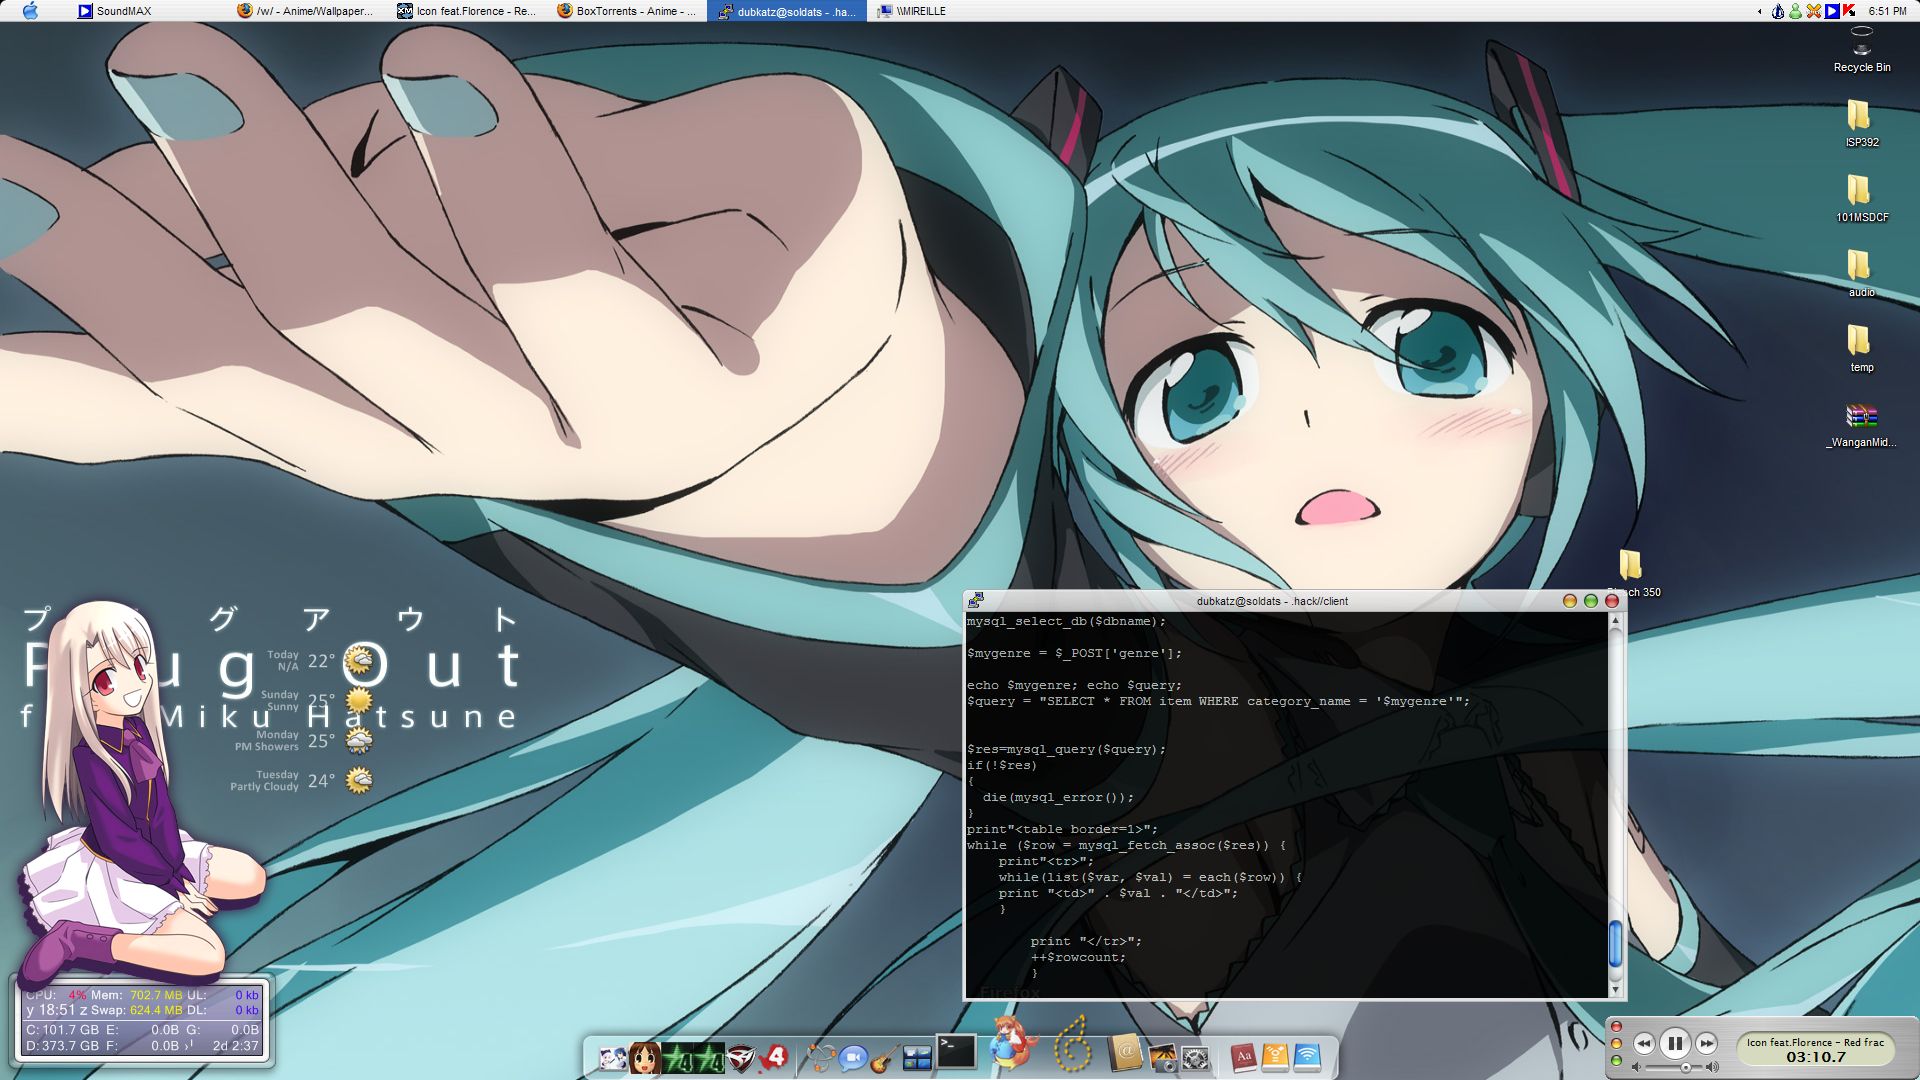Open the _WanganMid archive file

(1861, 418)
